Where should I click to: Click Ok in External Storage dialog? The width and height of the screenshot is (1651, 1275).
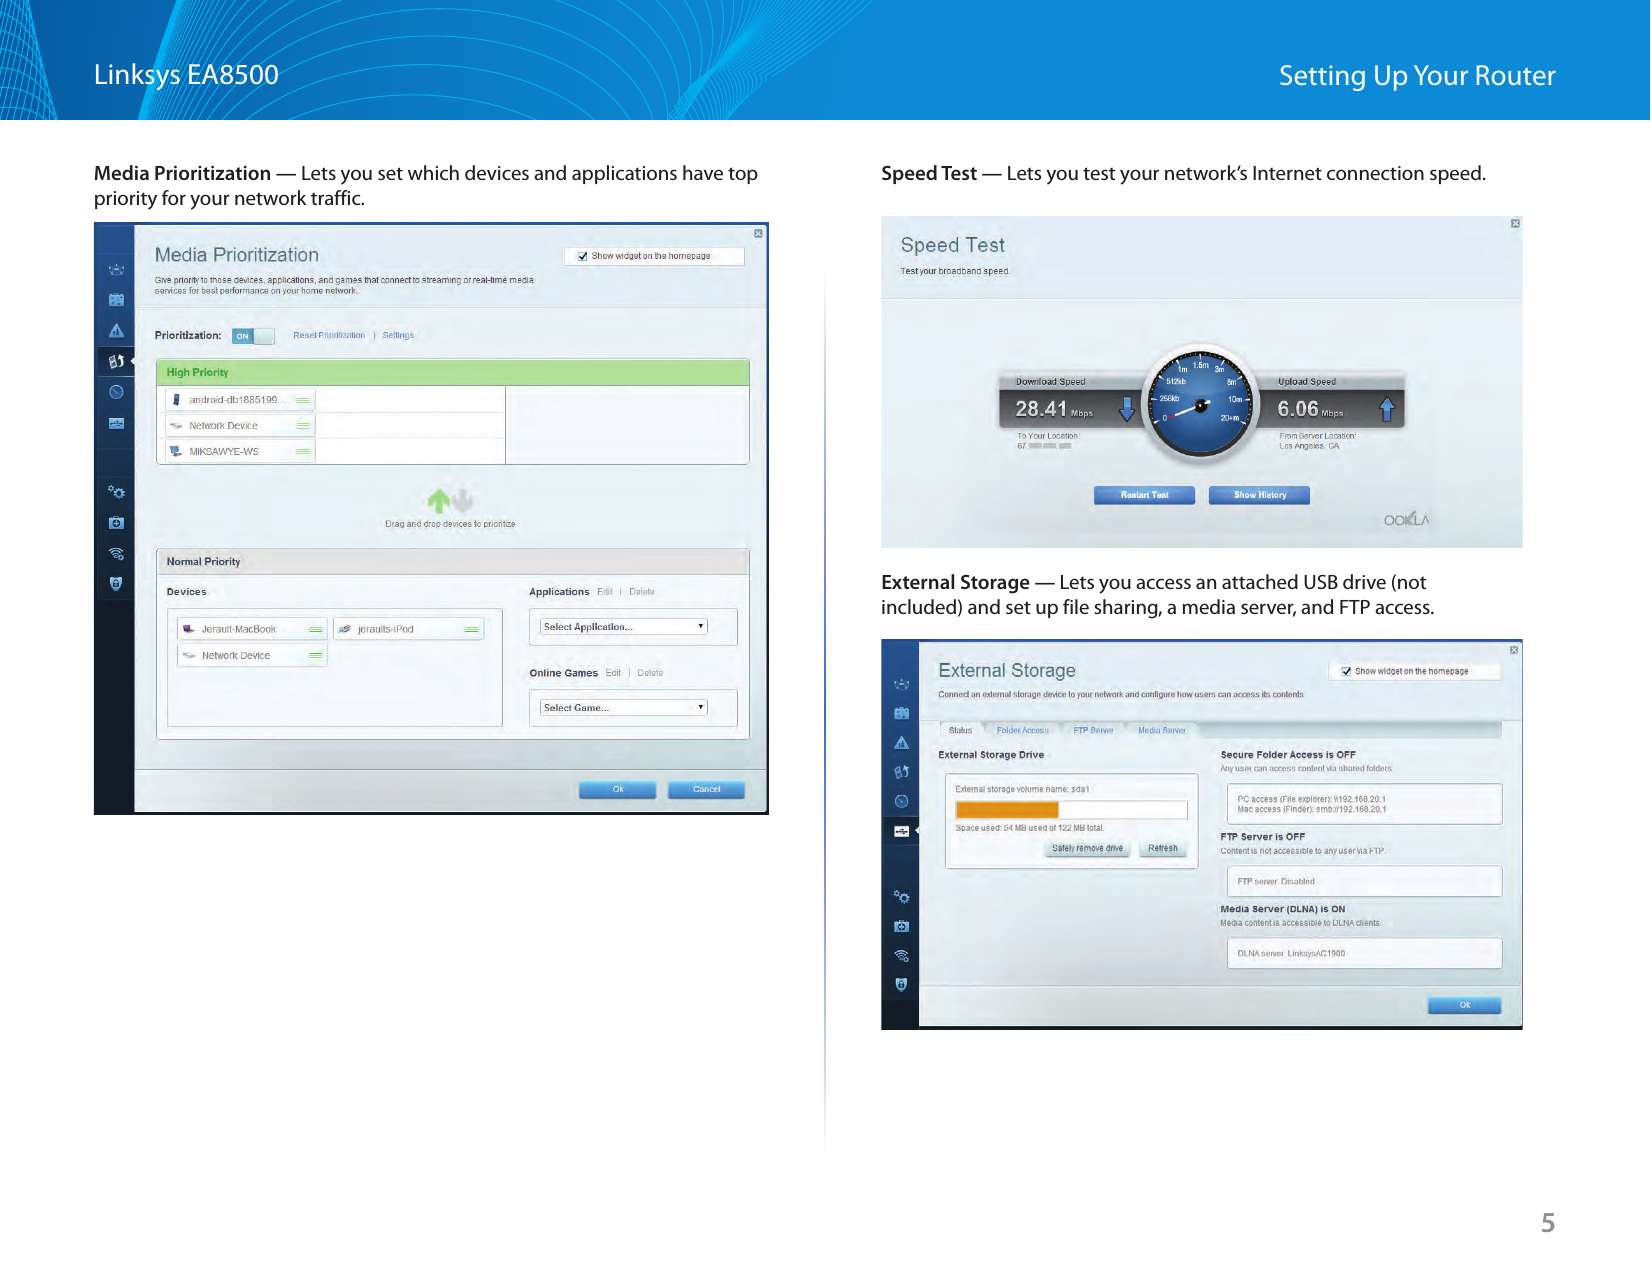[x=1465, y=1006]
